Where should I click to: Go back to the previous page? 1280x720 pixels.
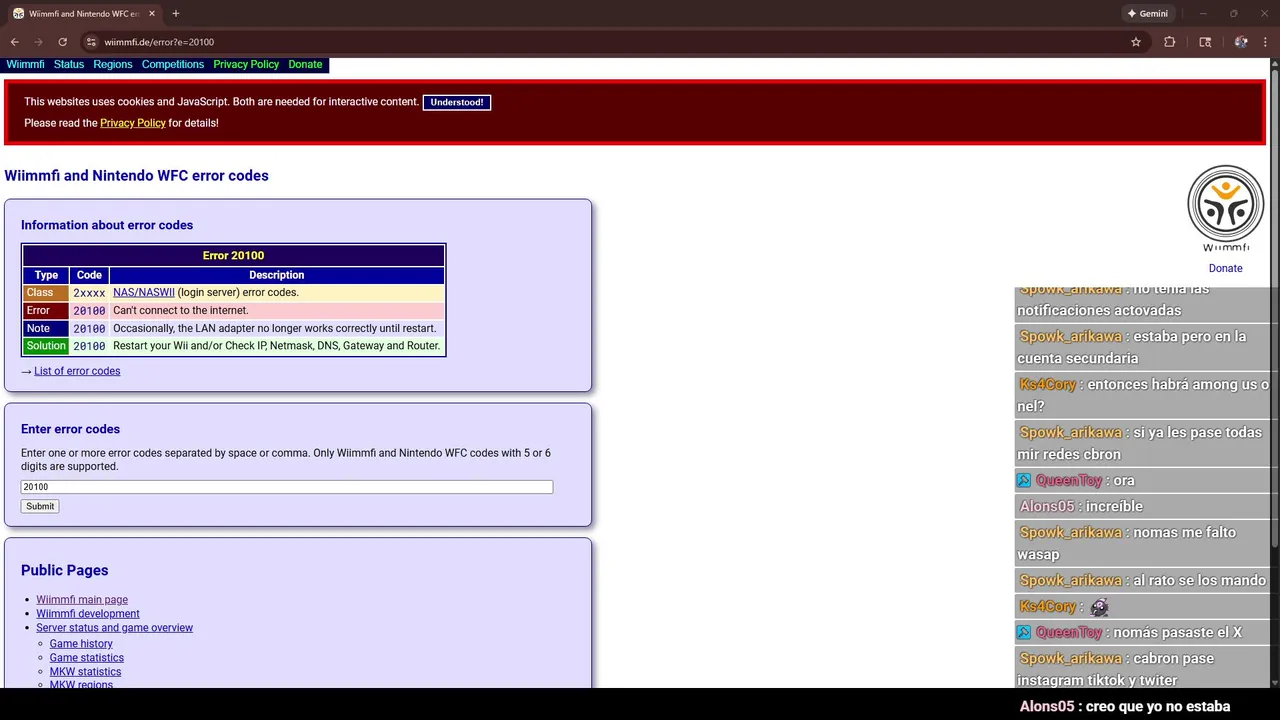[x=14, y=42]
